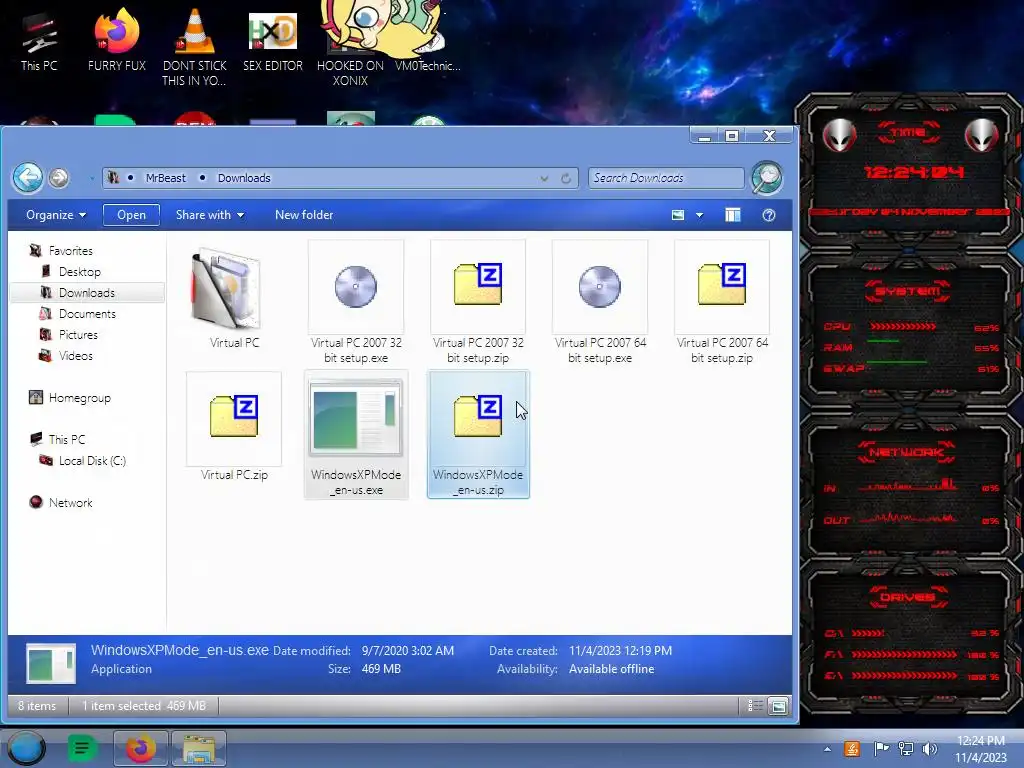Select the Virtual PC.zip file
Viewport: 1024px width, 768px height.
click(234, 428)
